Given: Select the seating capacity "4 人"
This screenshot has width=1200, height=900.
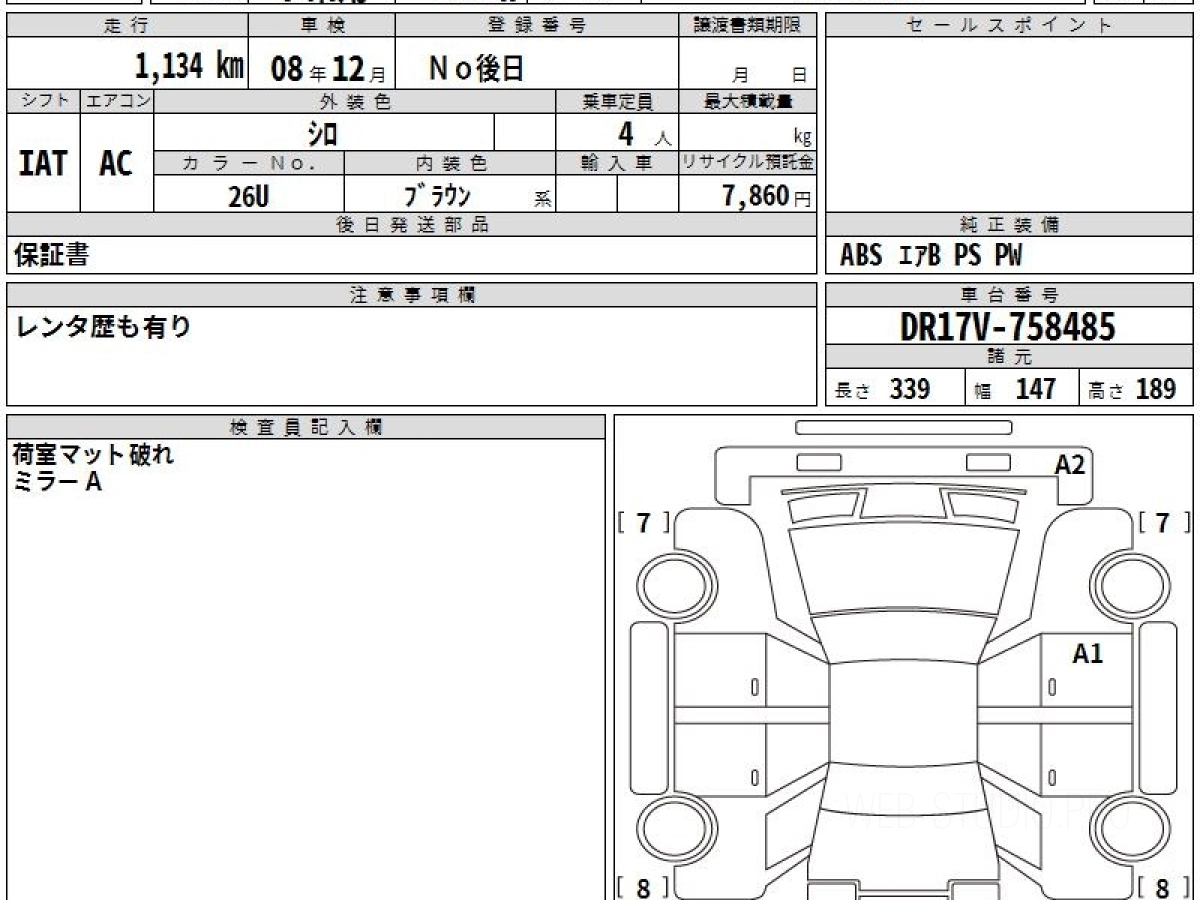Looking at the screenshot, I should (x=644, y=133).
